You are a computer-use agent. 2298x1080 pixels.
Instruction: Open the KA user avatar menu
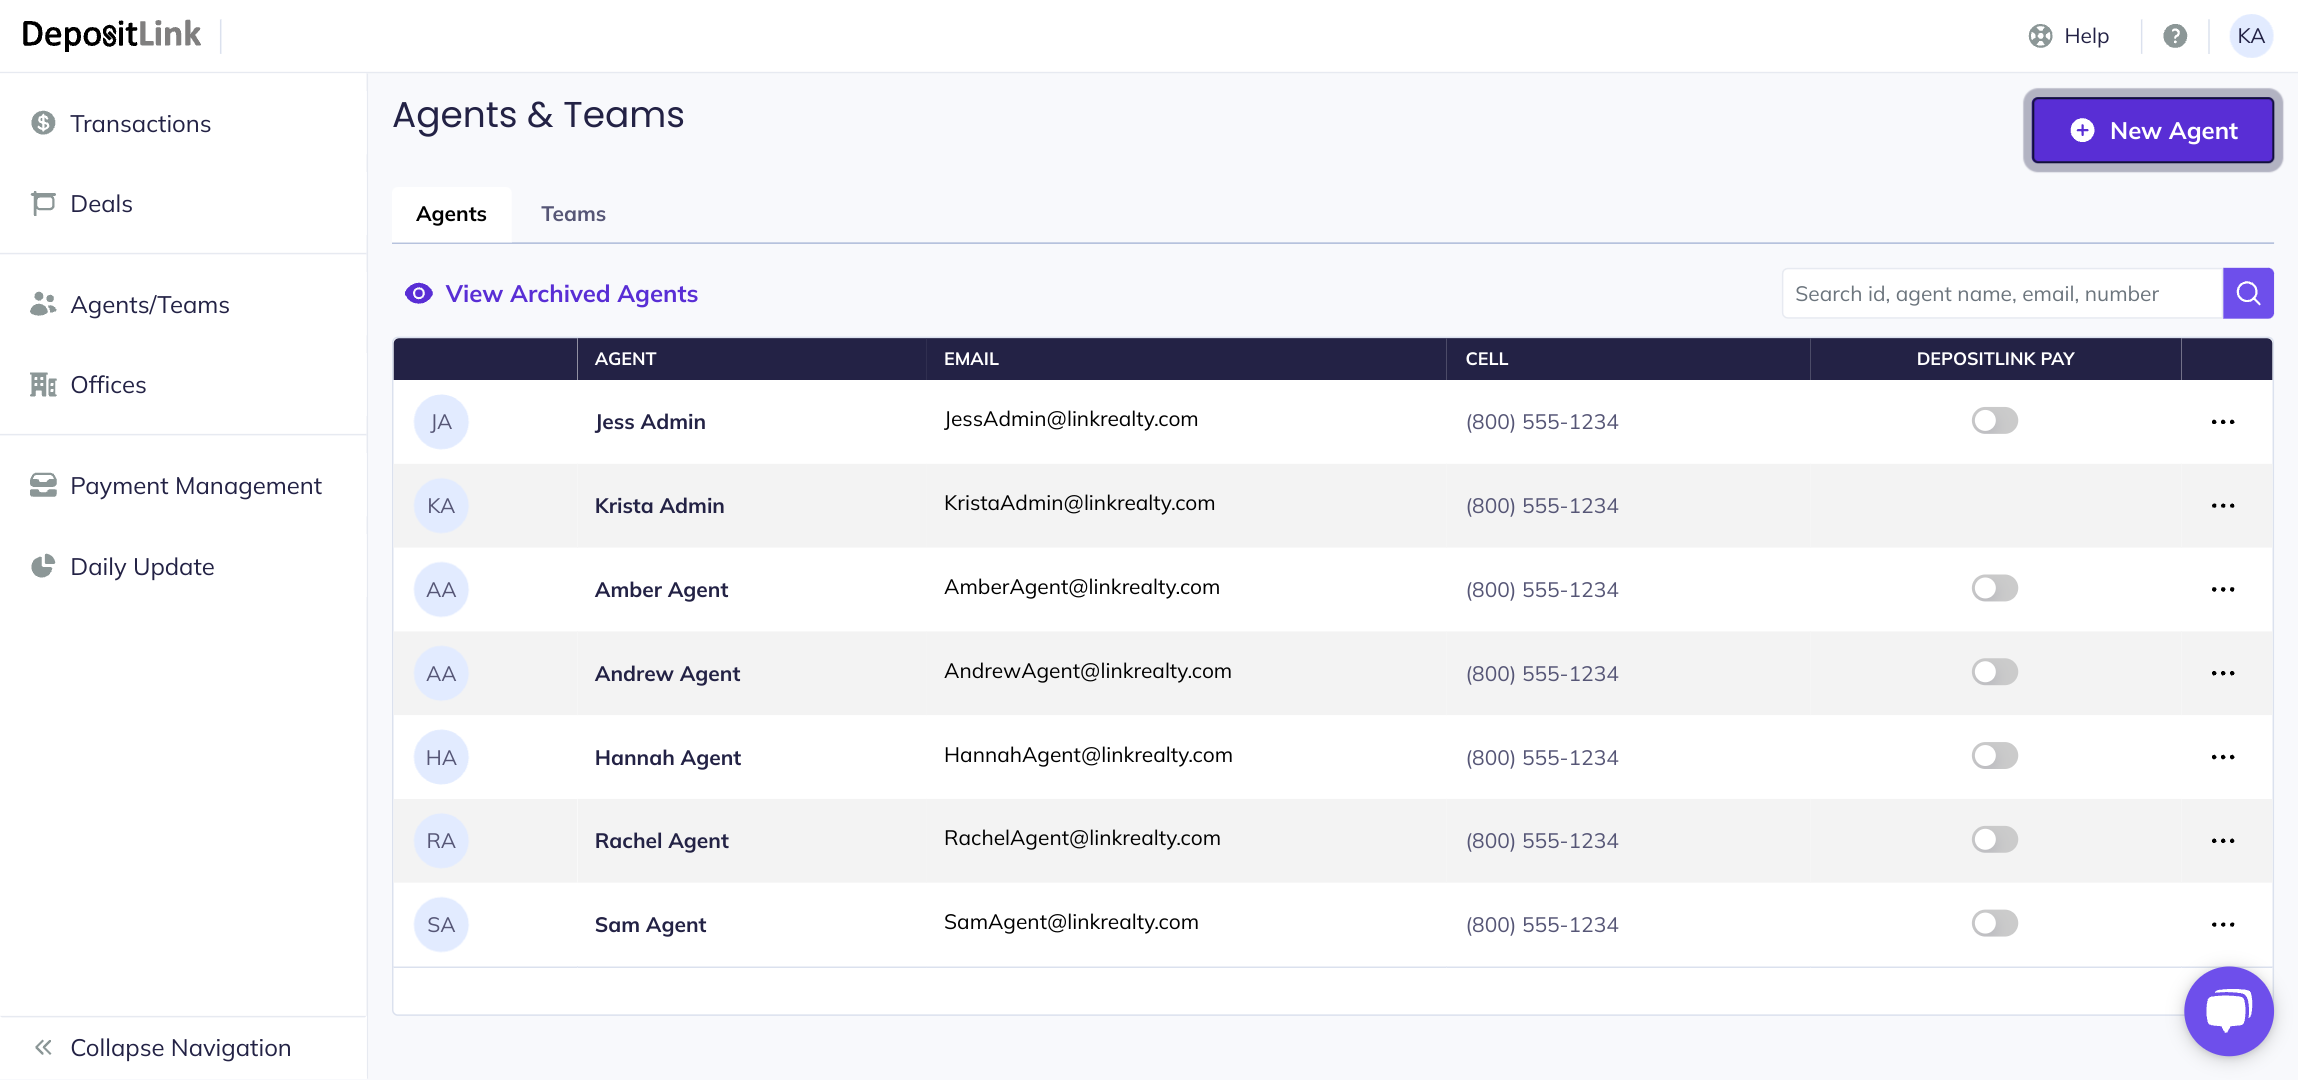click(x=2250, y=36)
